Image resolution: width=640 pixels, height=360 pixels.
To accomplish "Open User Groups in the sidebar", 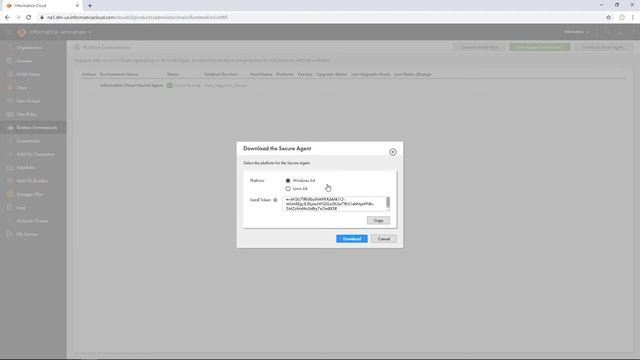I will click(x=28, y=101).
